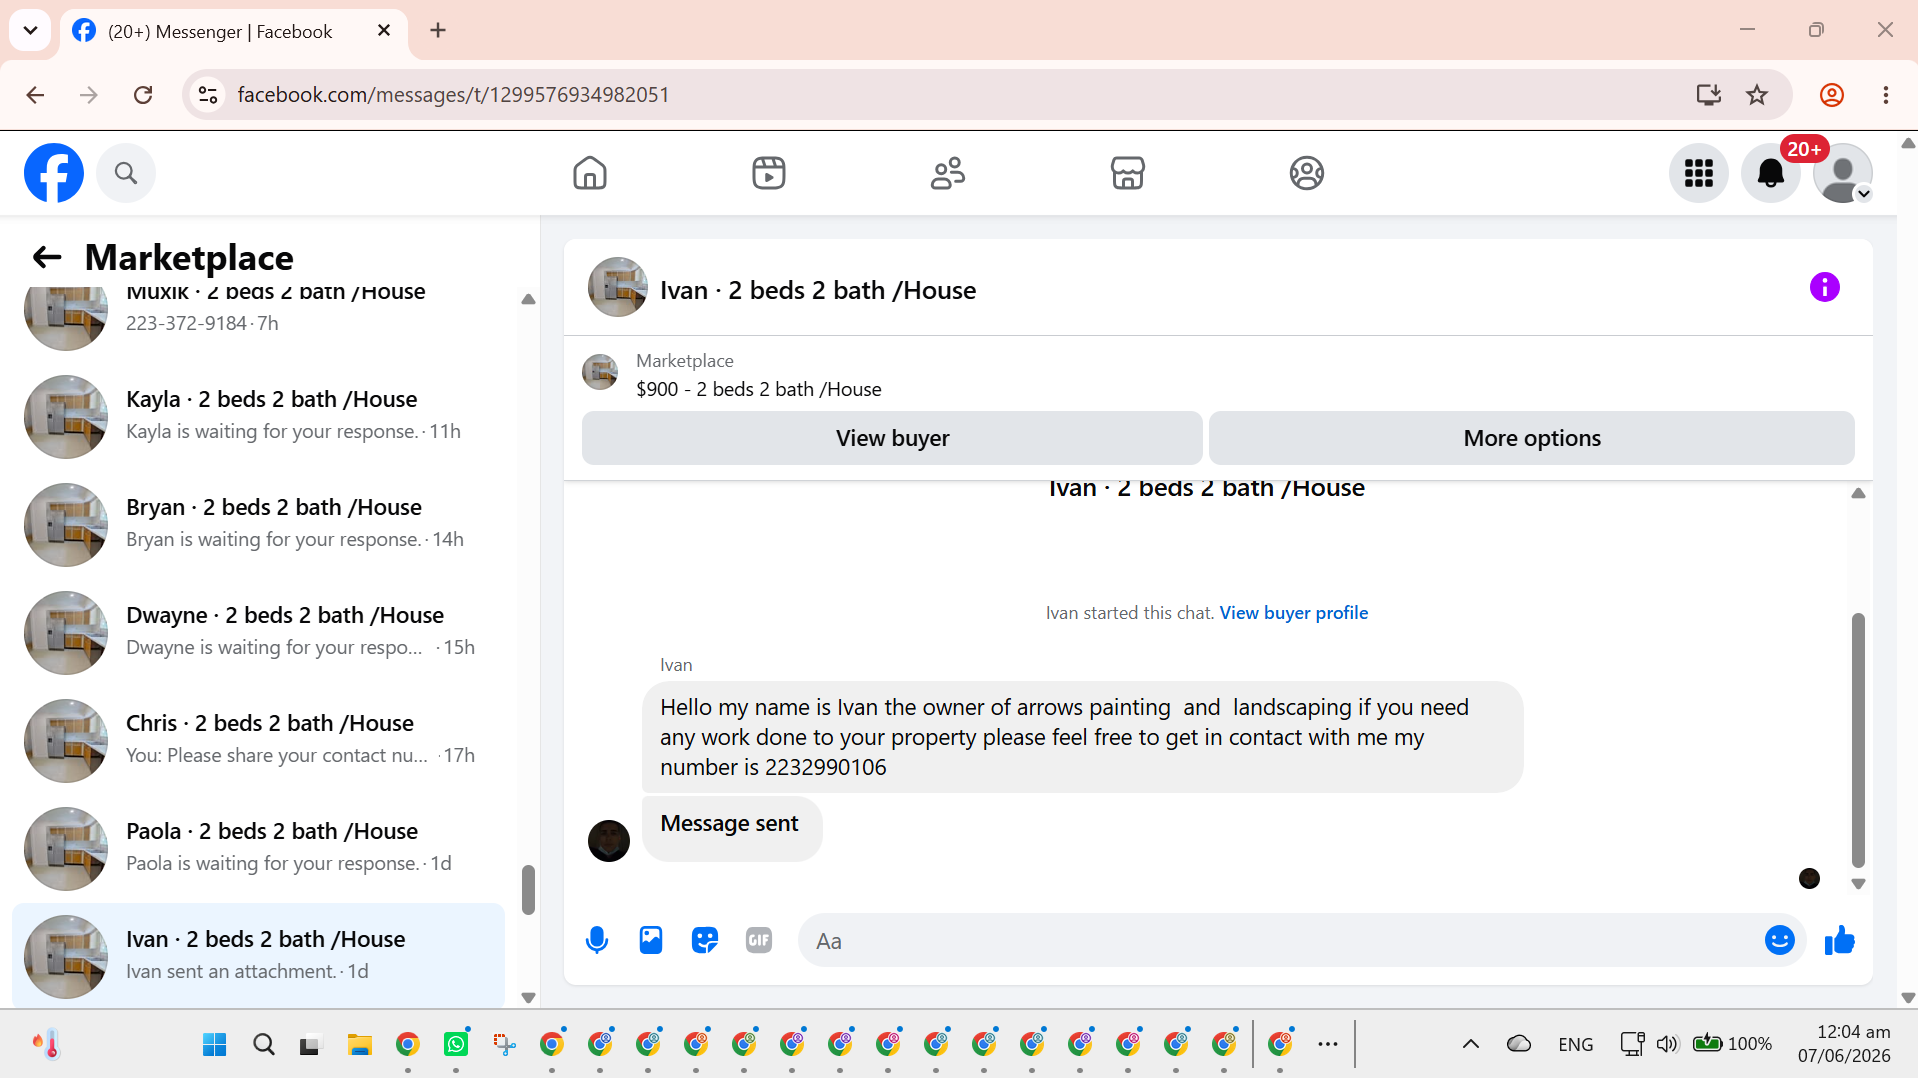Click the browser forward button
The image size is (1918, 1078).
[x=89, y=95]
